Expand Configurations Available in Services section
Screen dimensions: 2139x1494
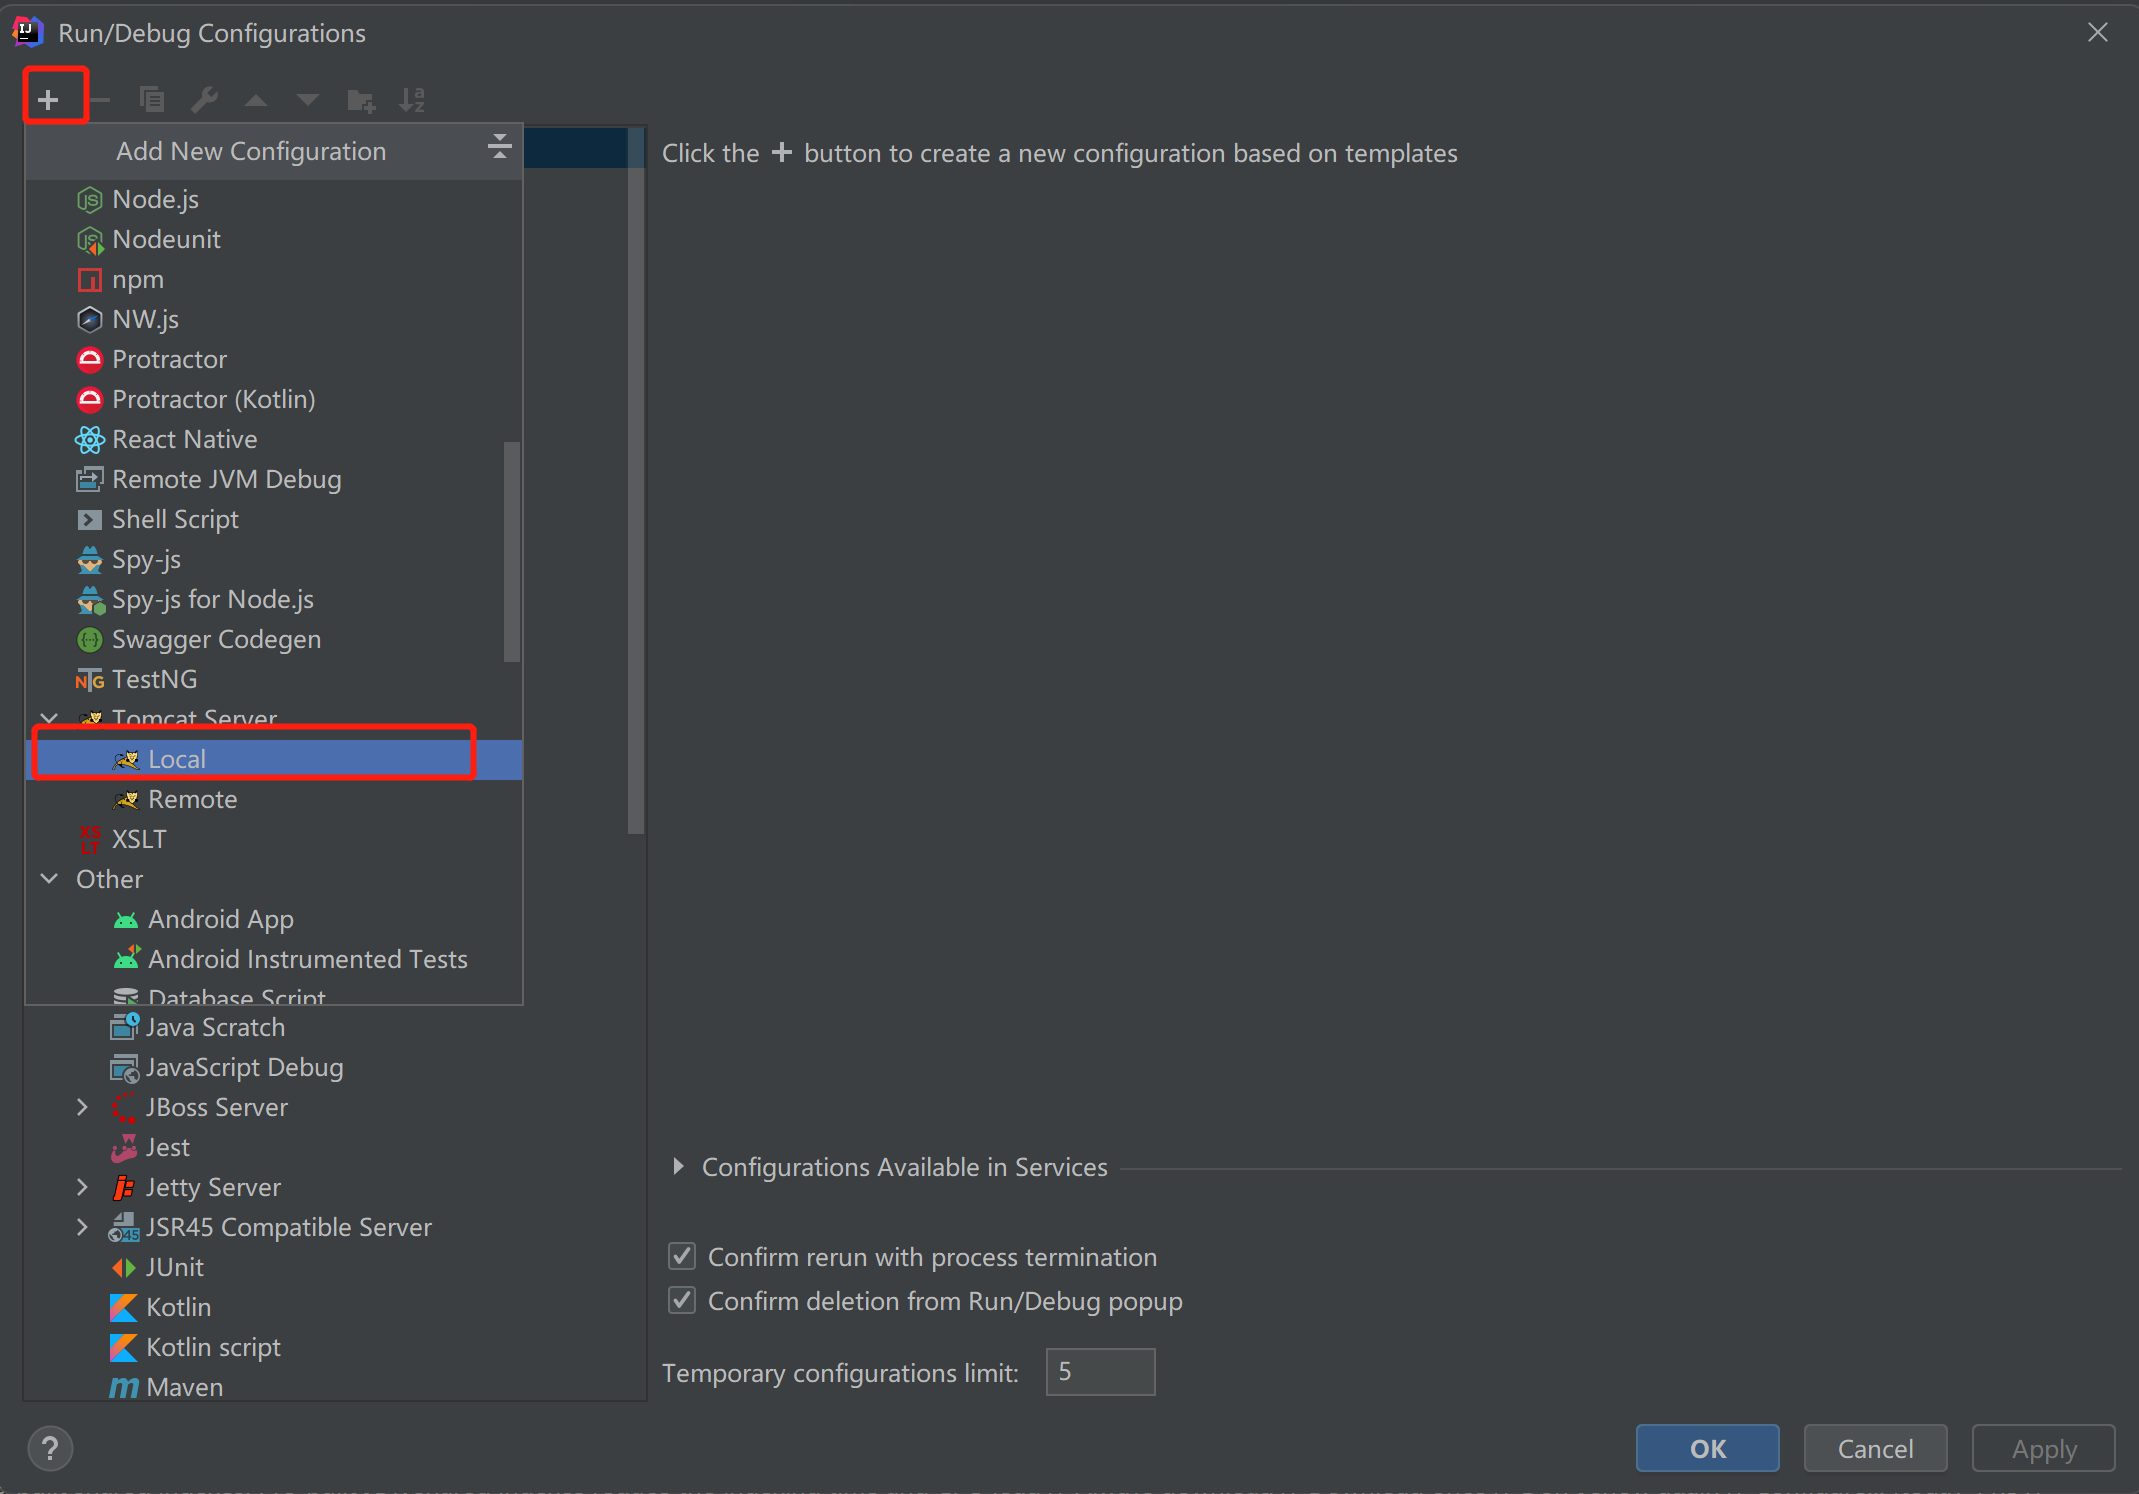679,1166
